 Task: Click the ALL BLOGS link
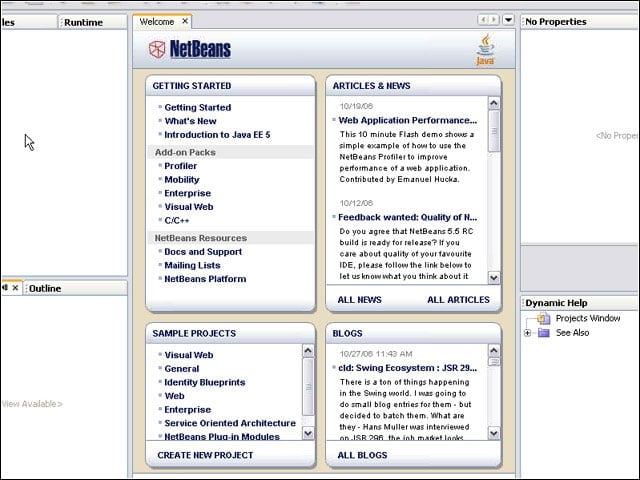tap(362, 455)
